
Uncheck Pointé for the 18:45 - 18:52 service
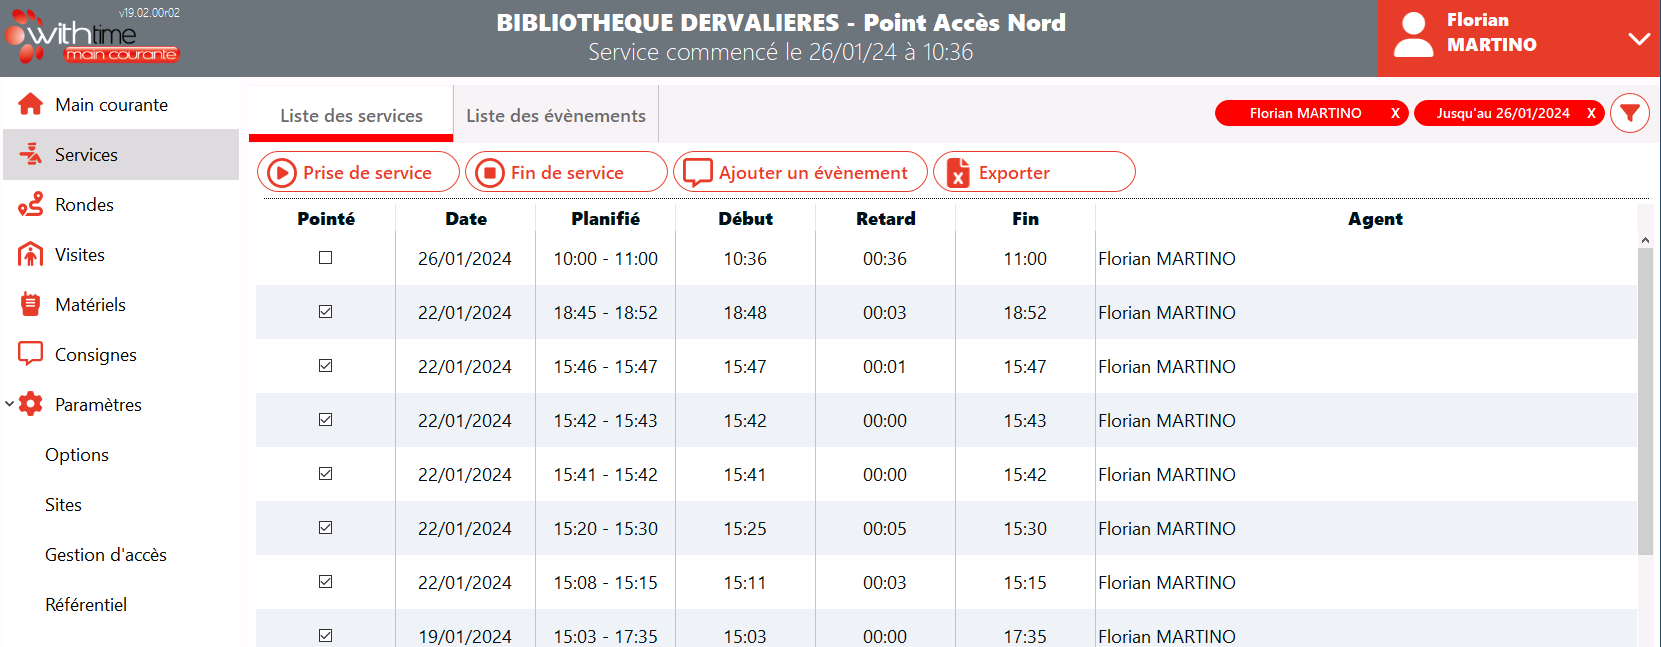click(x=325, y=312)
